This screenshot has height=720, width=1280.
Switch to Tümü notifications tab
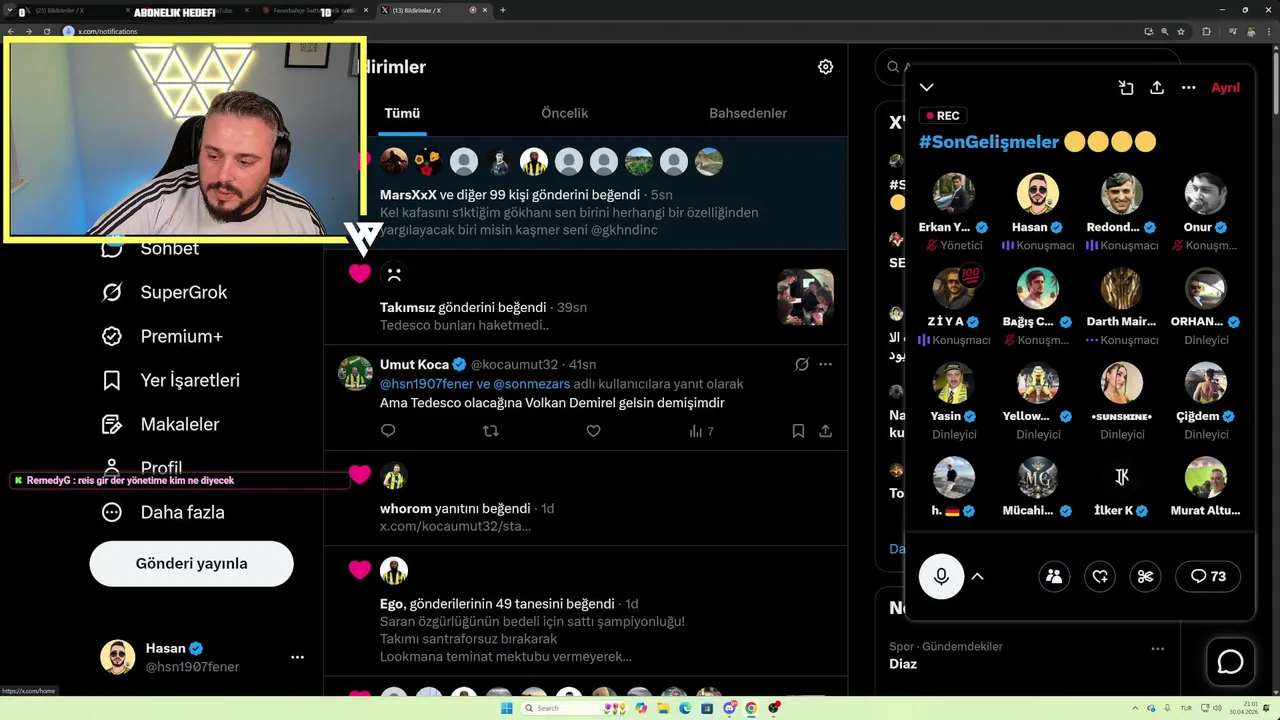(402, 113)
